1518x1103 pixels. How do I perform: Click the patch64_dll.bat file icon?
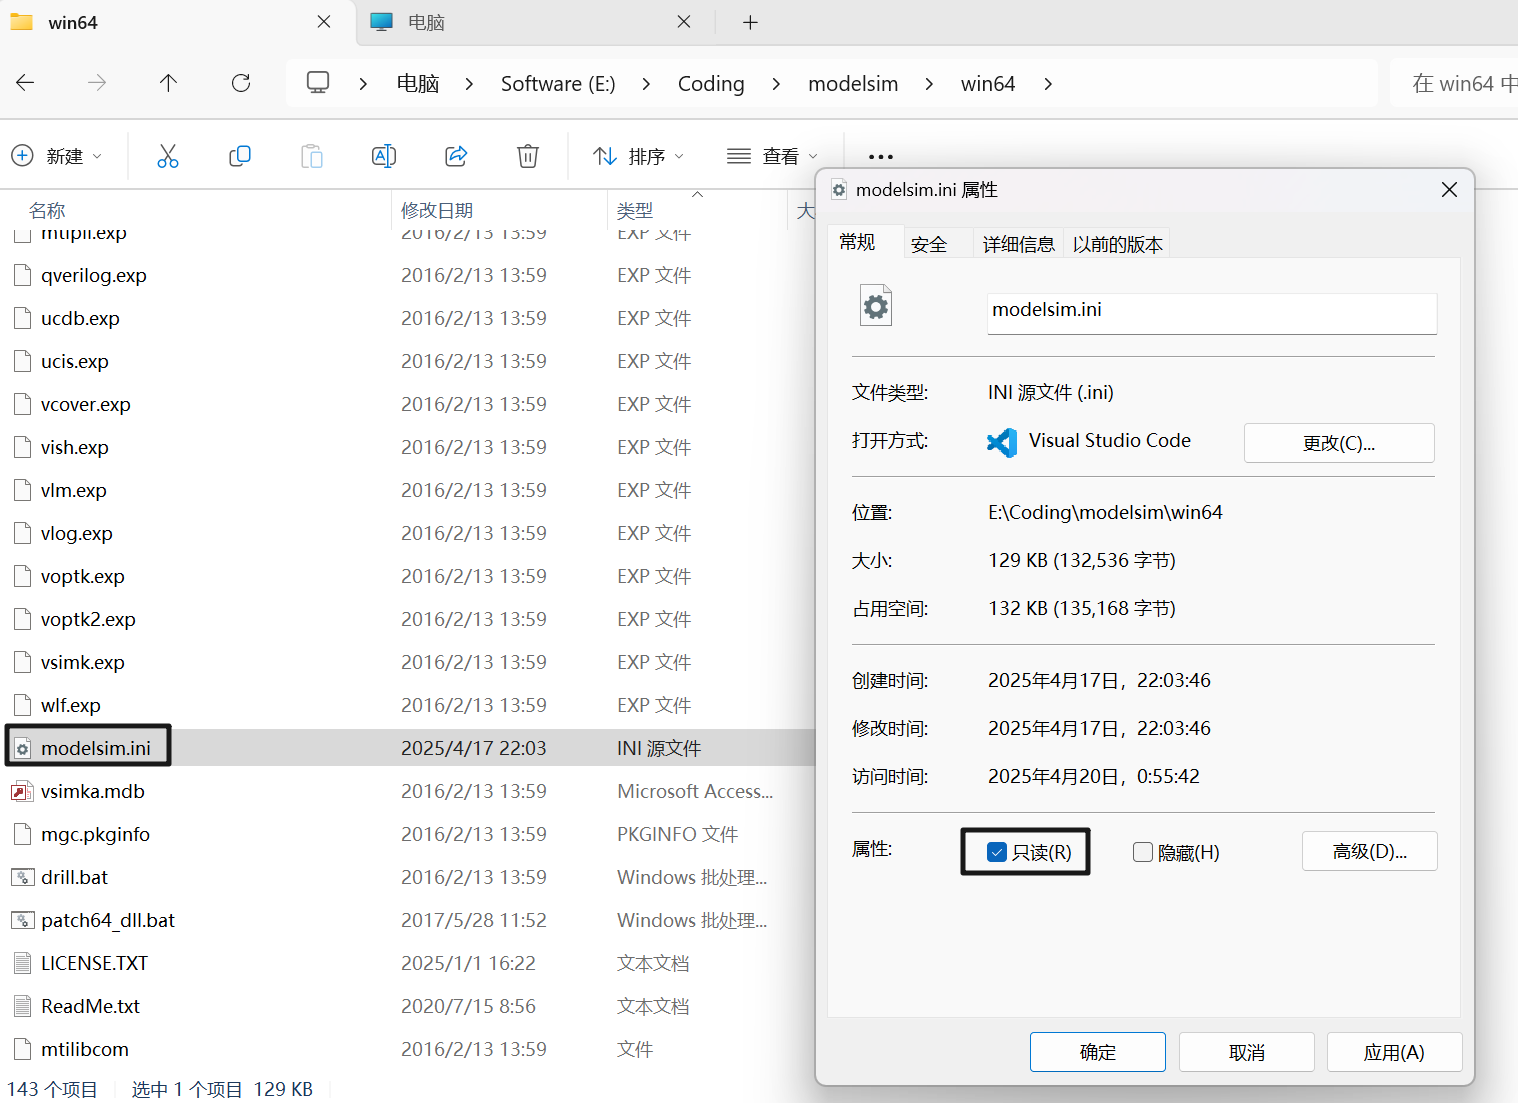22,921
